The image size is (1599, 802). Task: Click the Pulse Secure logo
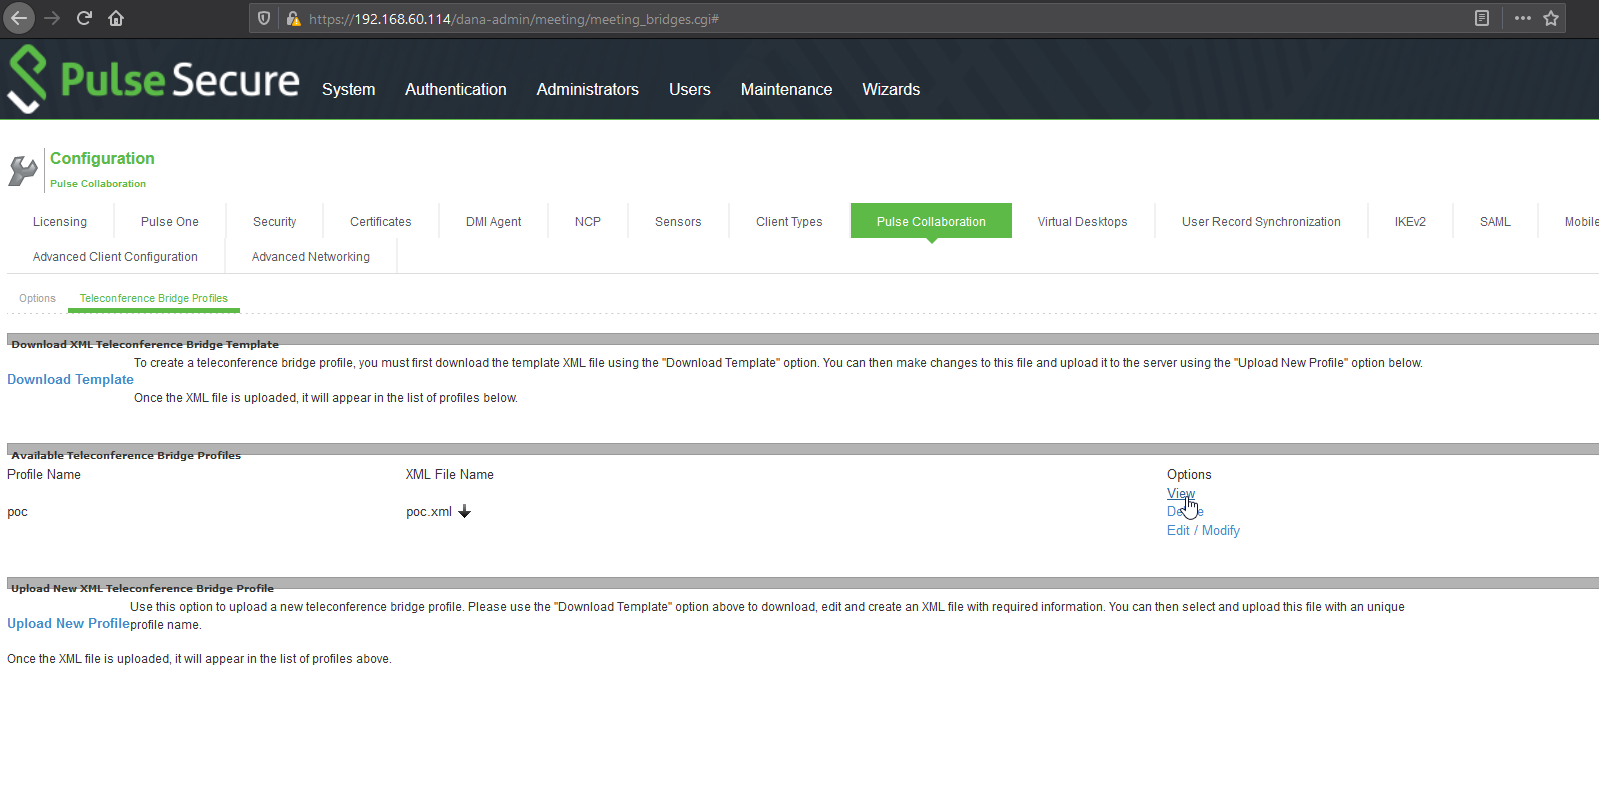coord(153,79)
